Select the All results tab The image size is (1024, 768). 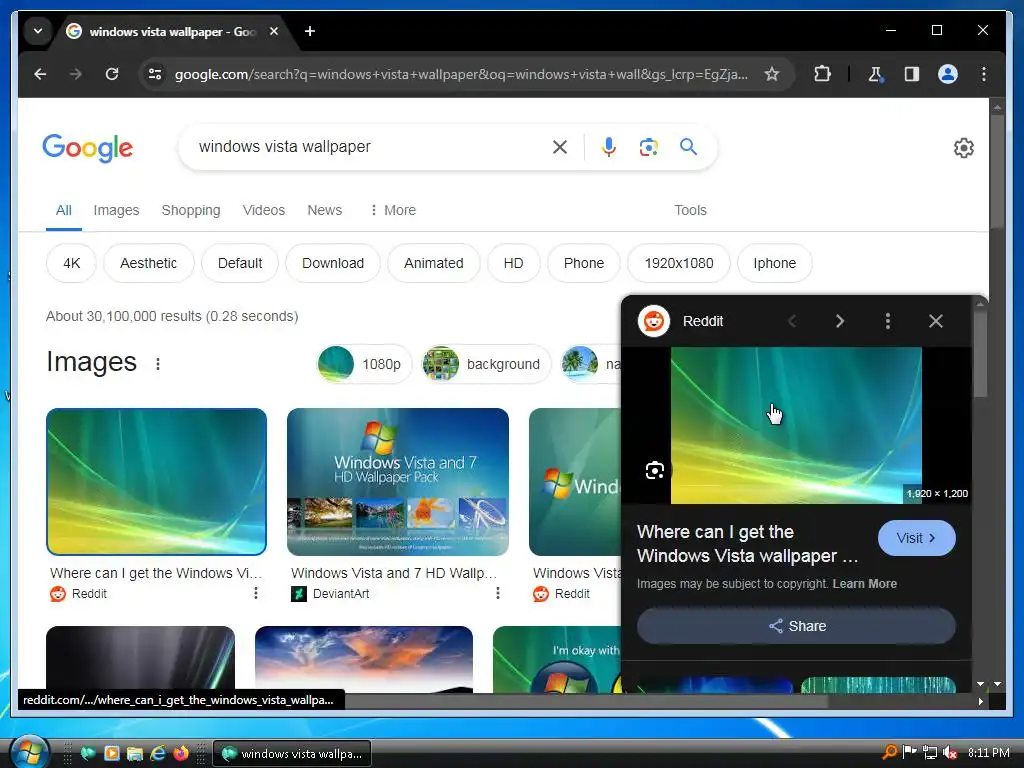(63, 210)
